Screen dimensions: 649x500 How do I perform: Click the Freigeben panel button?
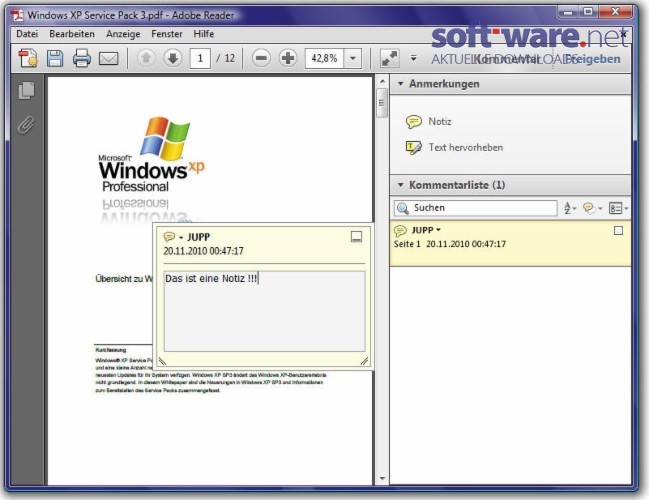click(592, 59)
